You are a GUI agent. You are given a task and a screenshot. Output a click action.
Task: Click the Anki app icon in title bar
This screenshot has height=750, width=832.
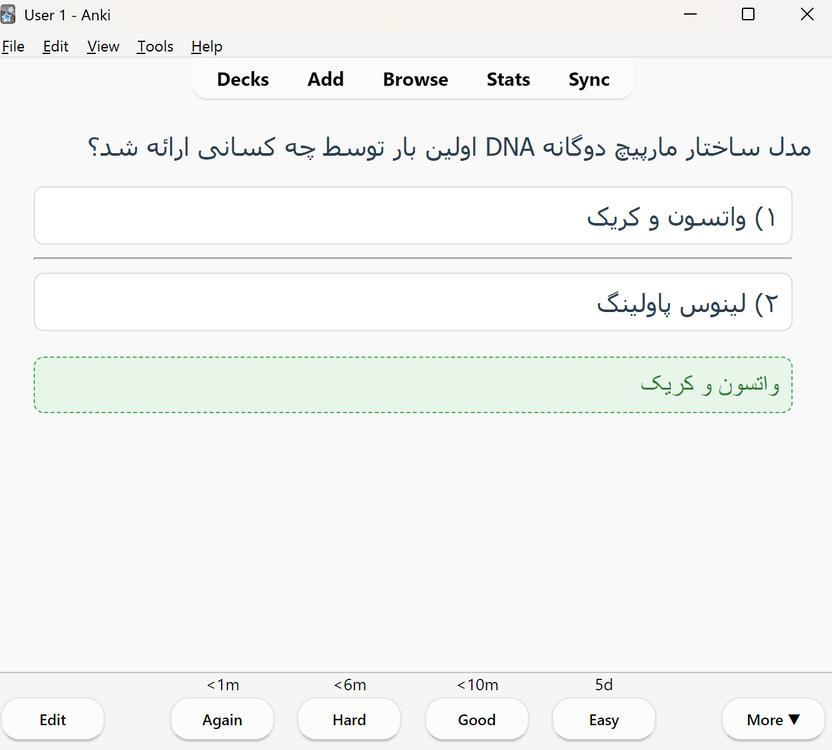click(x=8, y=15)
